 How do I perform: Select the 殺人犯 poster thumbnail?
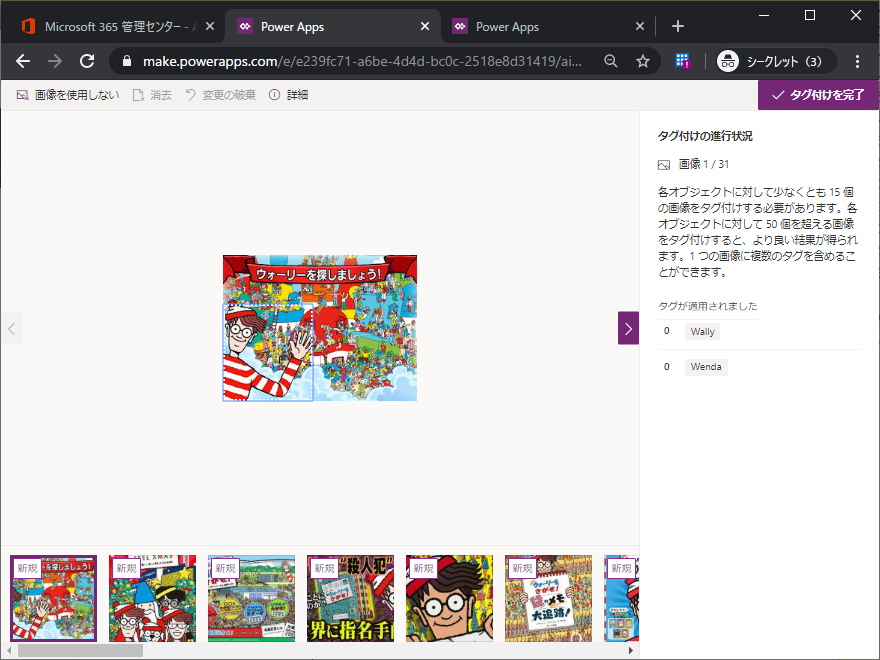(x=350, y=598)
